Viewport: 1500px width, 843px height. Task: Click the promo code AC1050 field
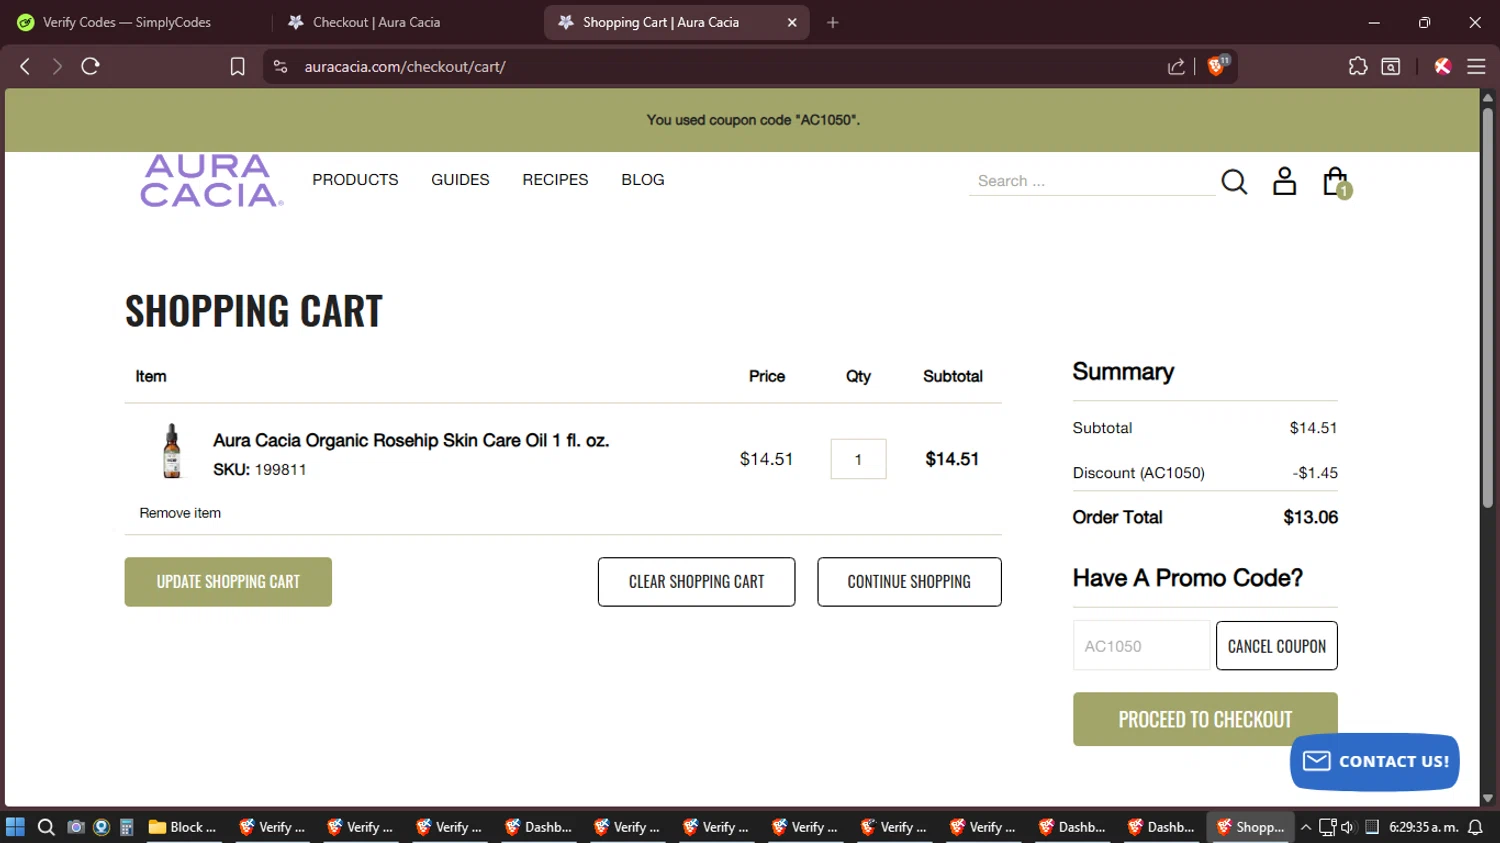(1141, 646)
